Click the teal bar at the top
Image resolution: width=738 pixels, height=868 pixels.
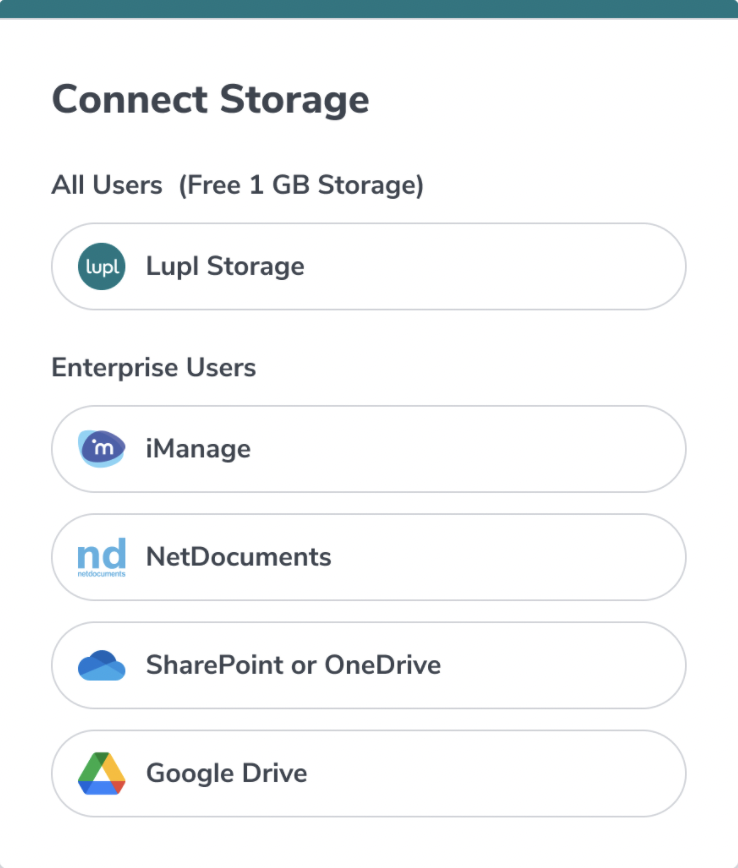click(x=369, y=8)
